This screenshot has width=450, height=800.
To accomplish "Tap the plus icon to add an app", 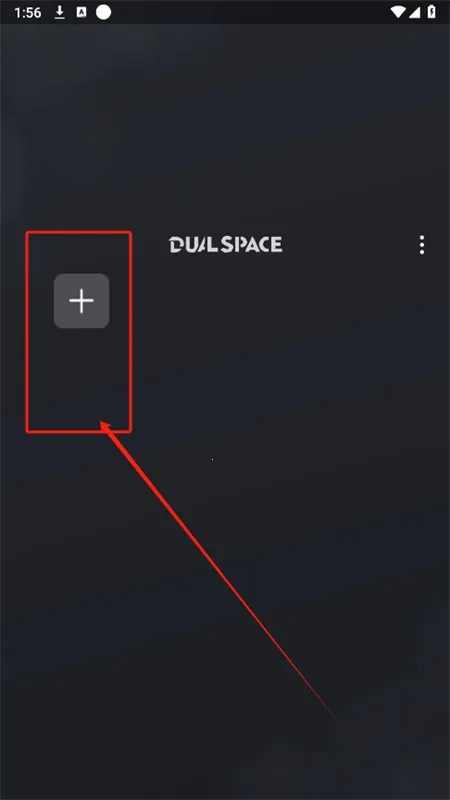I will tap(82, 301).
